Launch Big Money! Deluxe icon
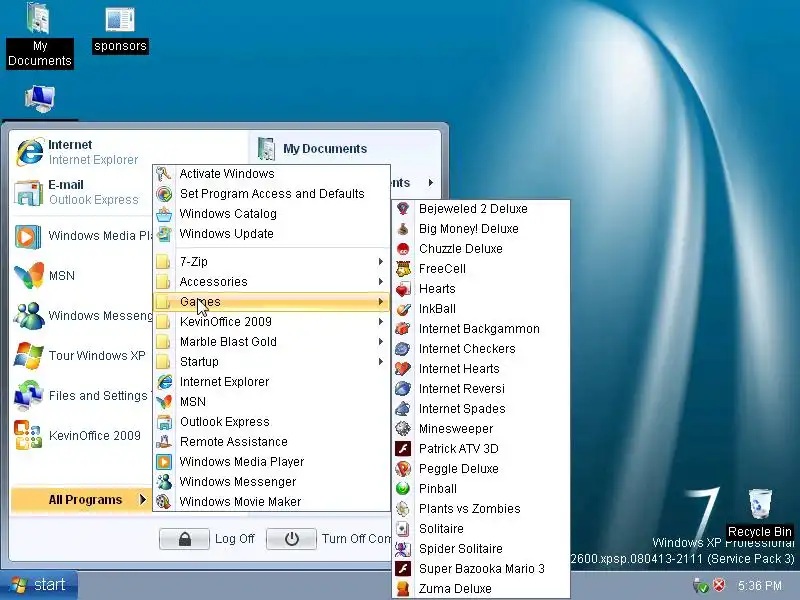 tap(403, 229)
